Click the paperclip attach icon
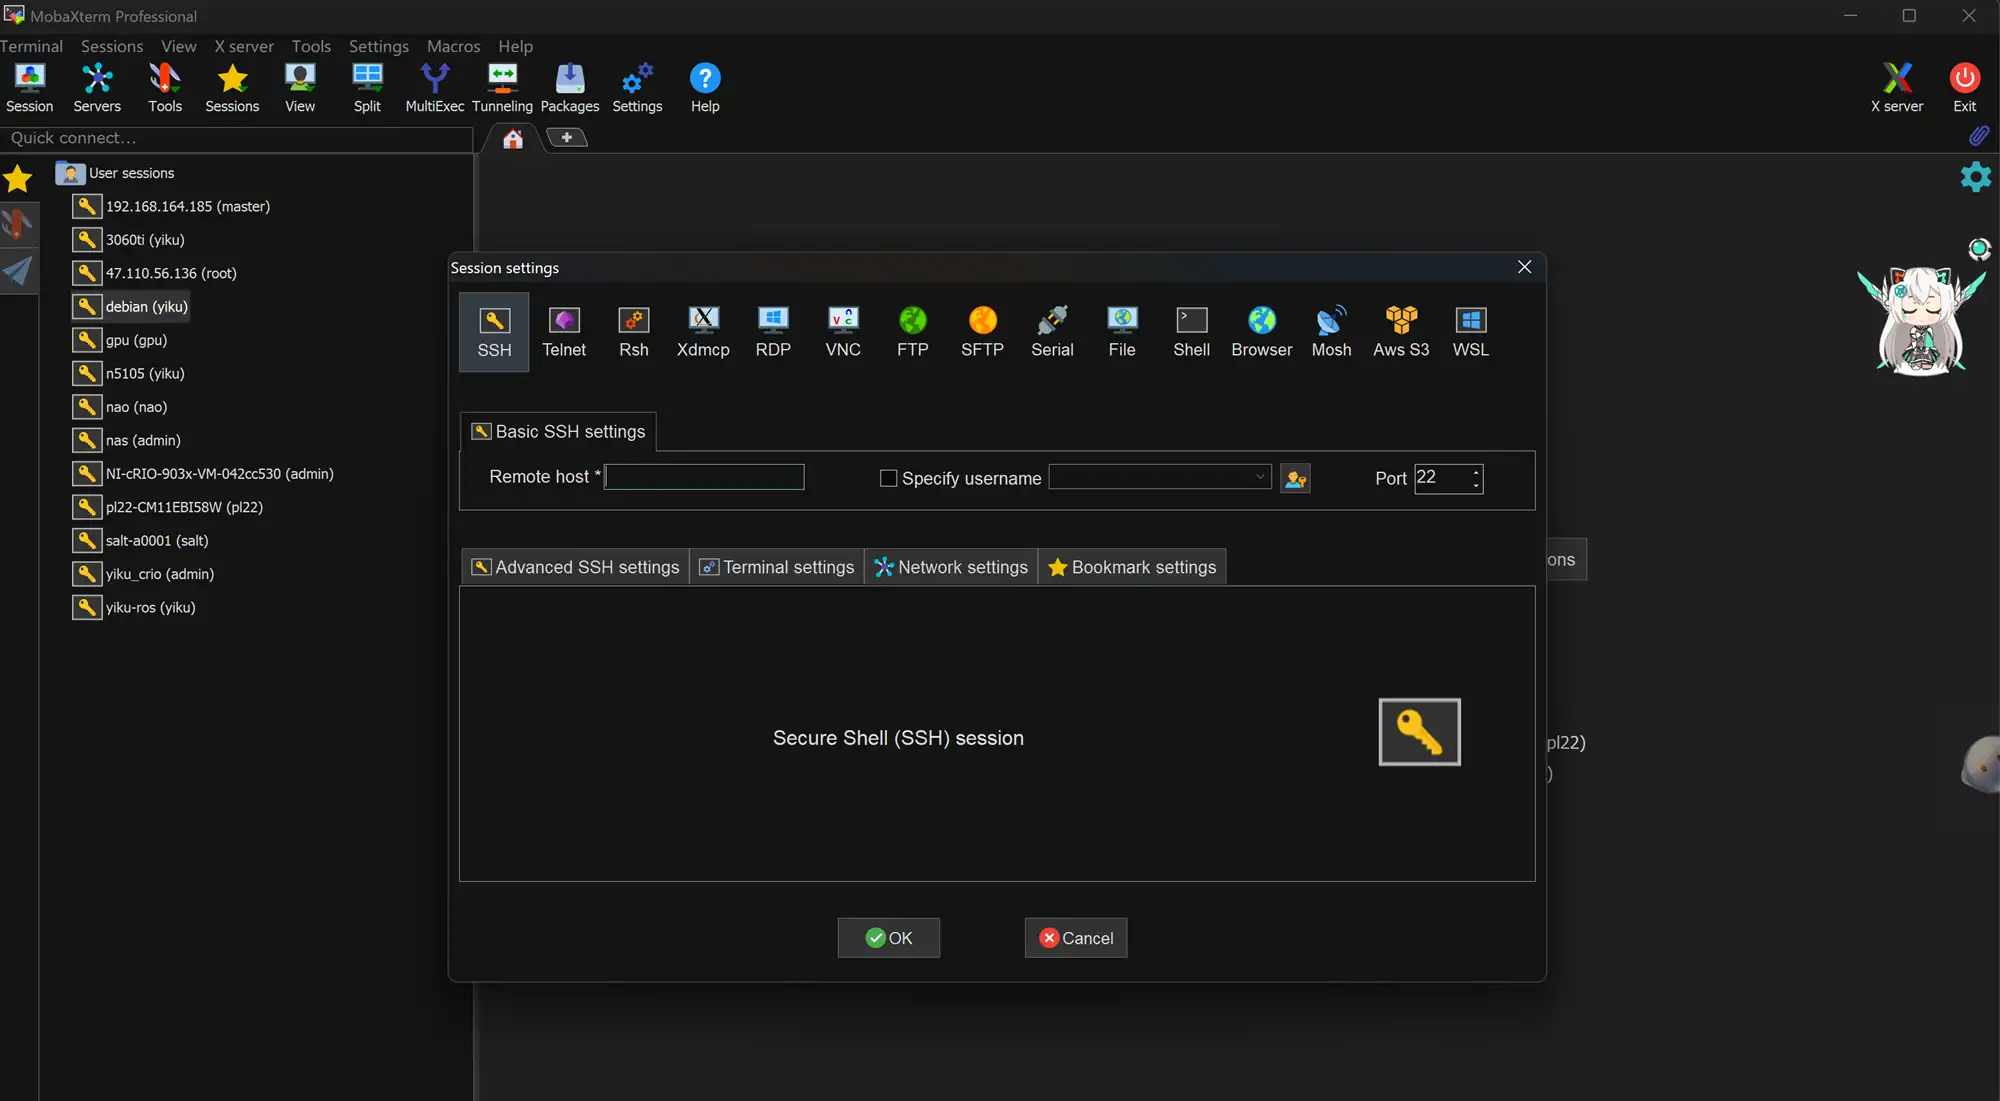 click(1979, 136)
